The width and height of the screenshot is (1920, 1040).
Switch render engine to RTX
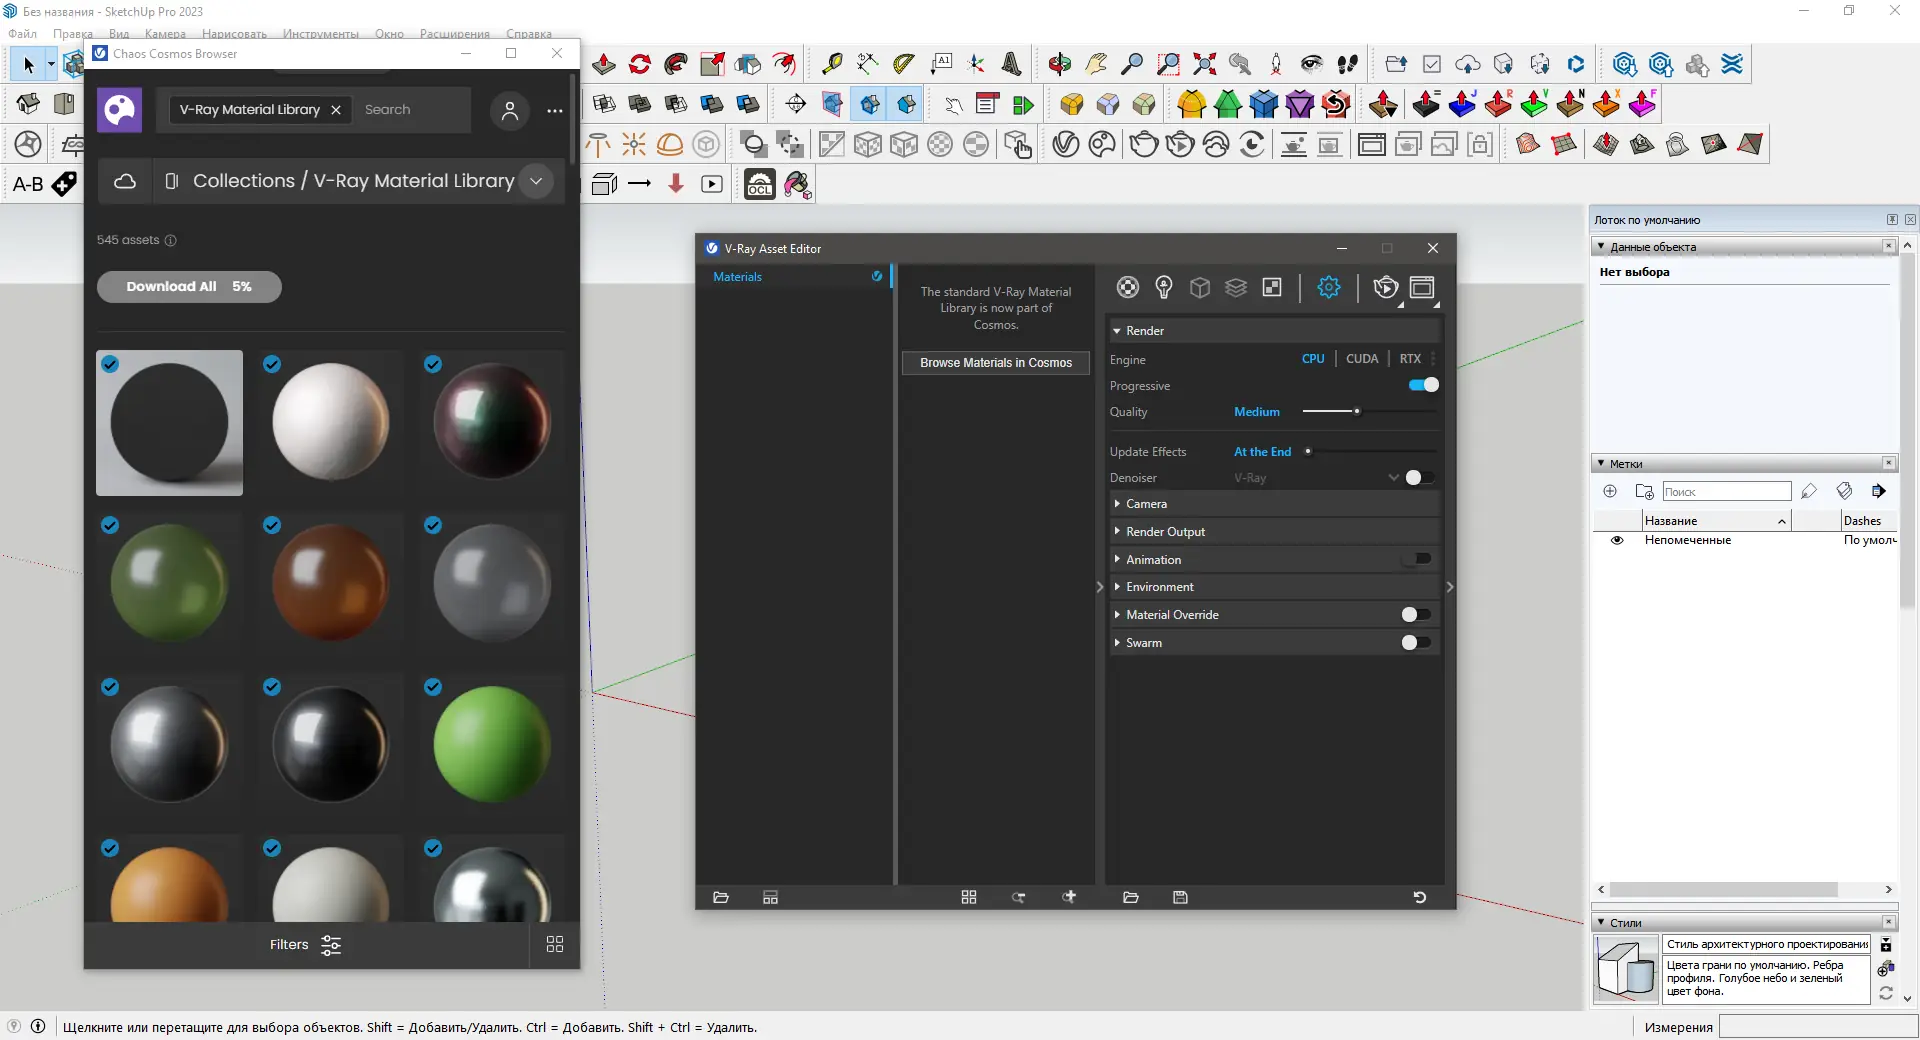1410,359
